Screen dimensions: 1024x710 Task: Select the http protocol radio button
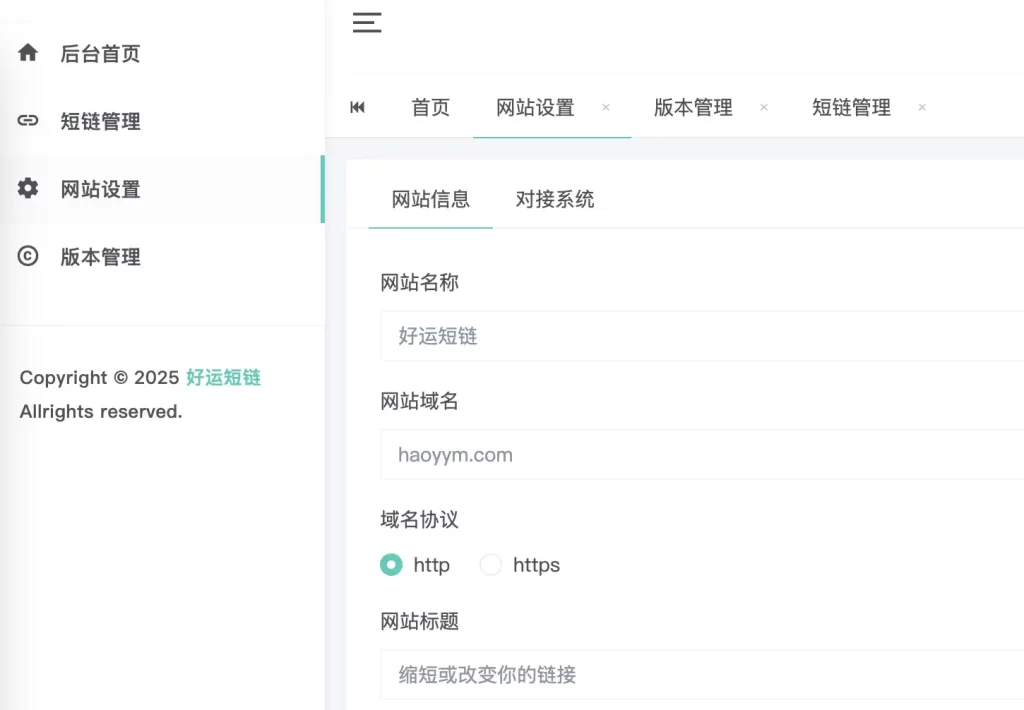click(x=391, y=565)
